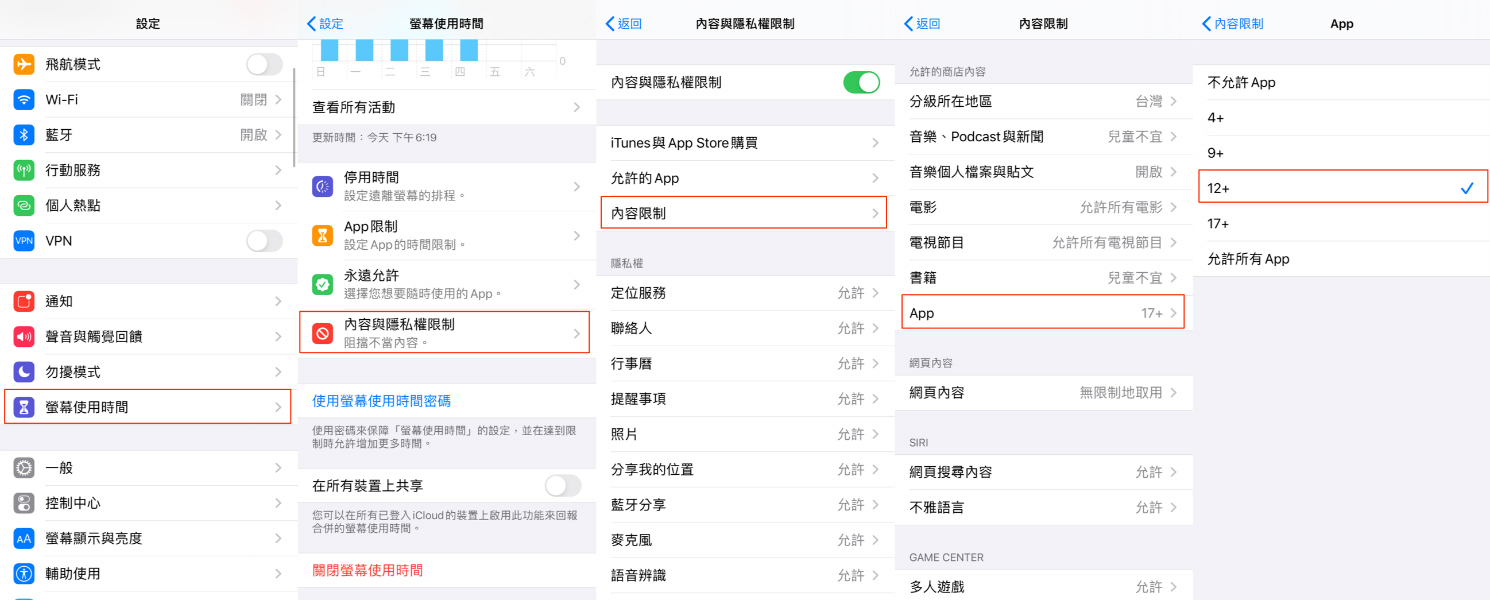Open the 網頁內容 無限制地取用 row
The height and width of the screenshot is (600, 1490).
(1043, 393)
